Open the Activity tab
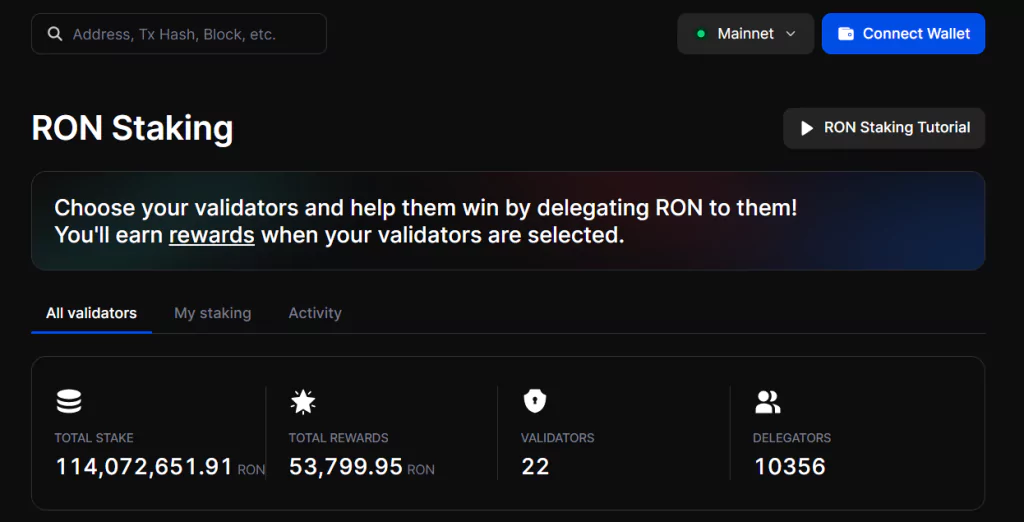Image resolution: width=1024 pixels, height=522 pixels. 315,314
